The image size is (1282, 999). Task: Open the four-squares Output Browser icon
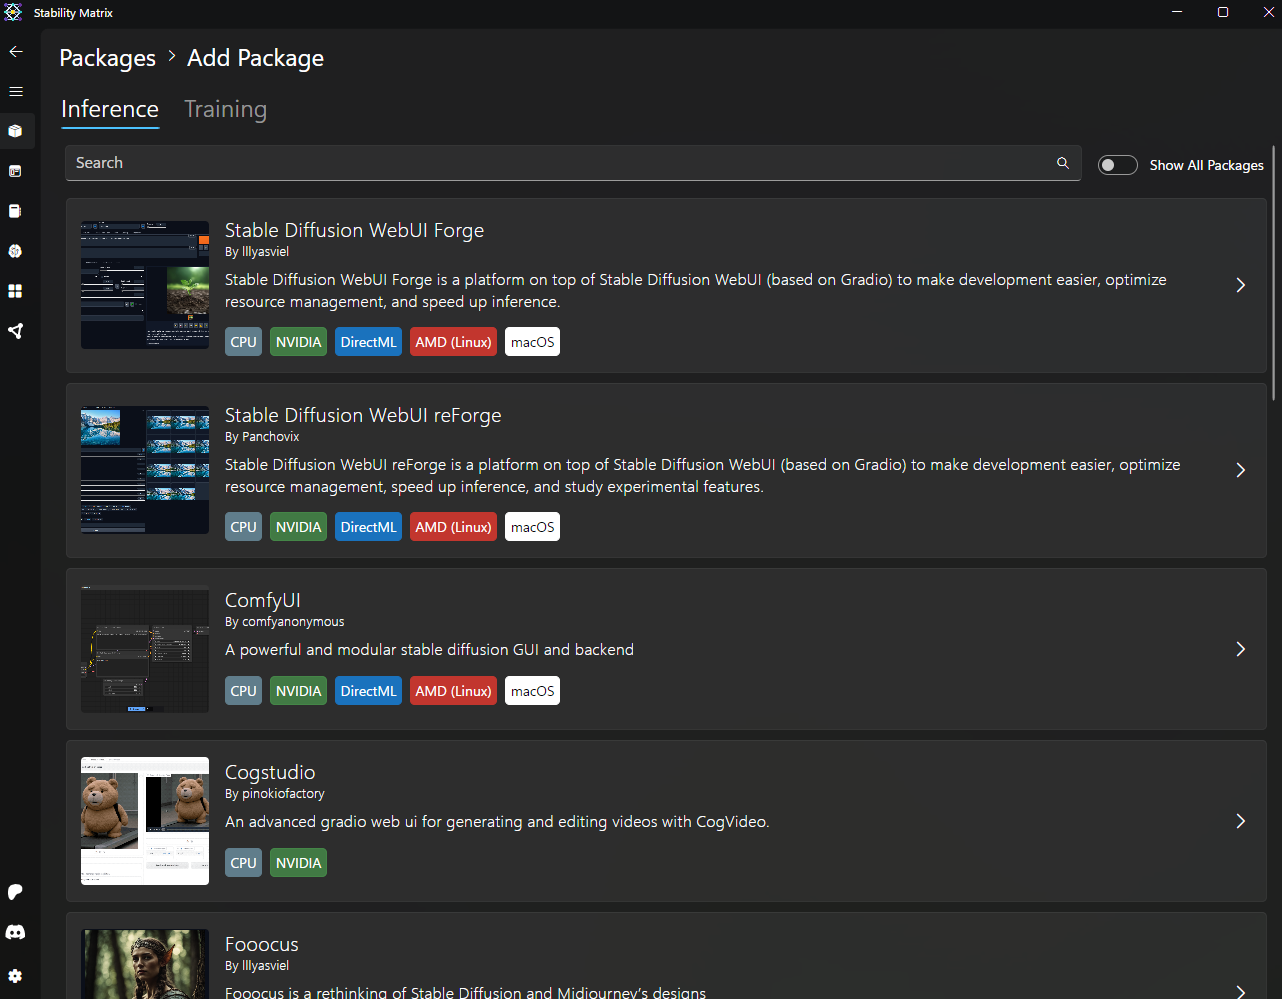tap(15, 291)
